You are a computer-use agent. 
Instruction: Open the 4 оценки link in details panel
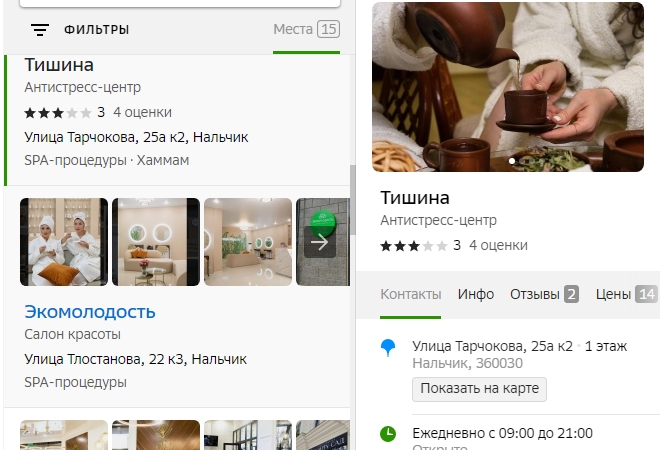click(498, 246)
